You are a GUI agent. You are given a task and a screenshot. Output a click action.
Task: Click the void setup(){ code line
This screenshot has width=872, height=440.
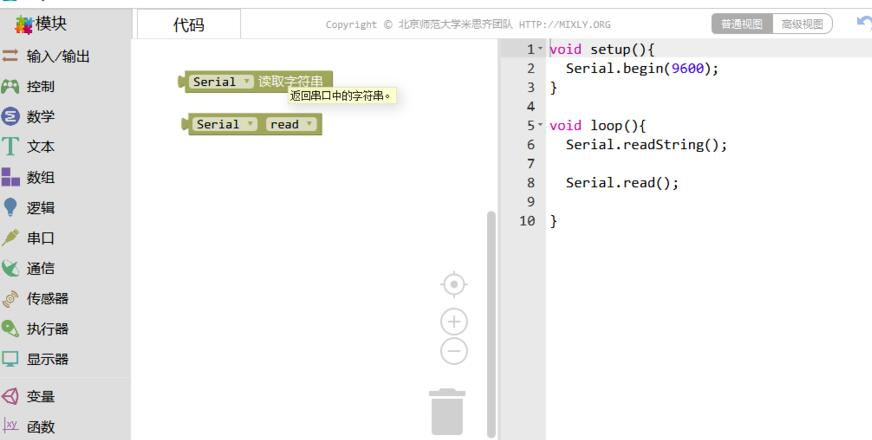(602, 50)
